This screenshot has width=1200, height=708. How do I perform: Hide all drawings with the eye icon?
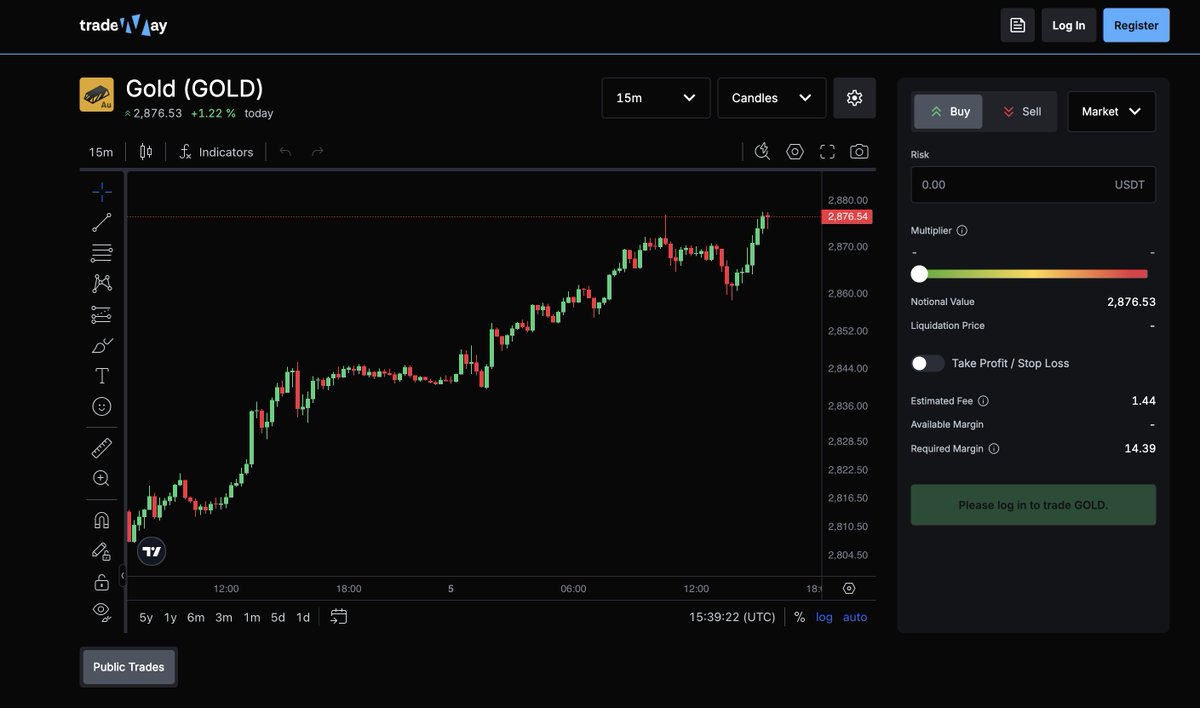100,611
